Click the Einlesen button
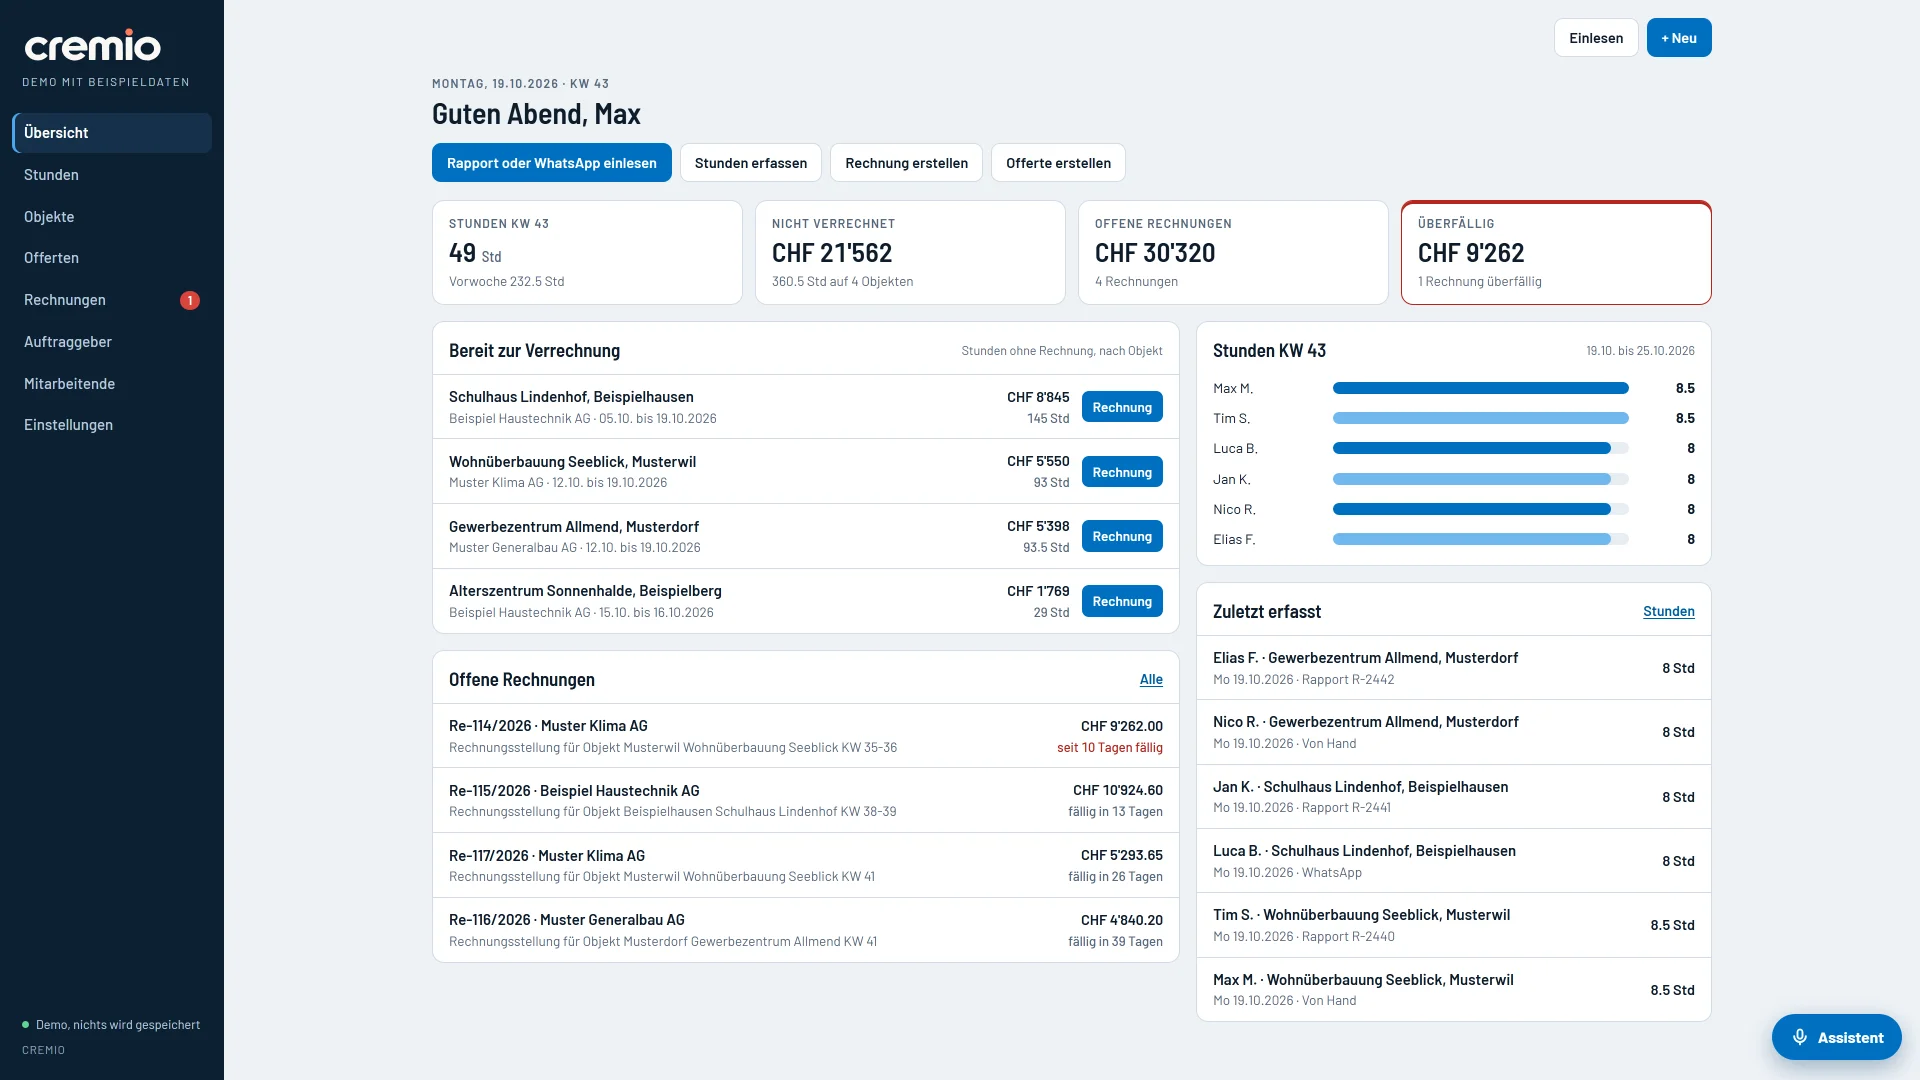The height and width of the screenshot is (1080, 1920). point(1596,38)
